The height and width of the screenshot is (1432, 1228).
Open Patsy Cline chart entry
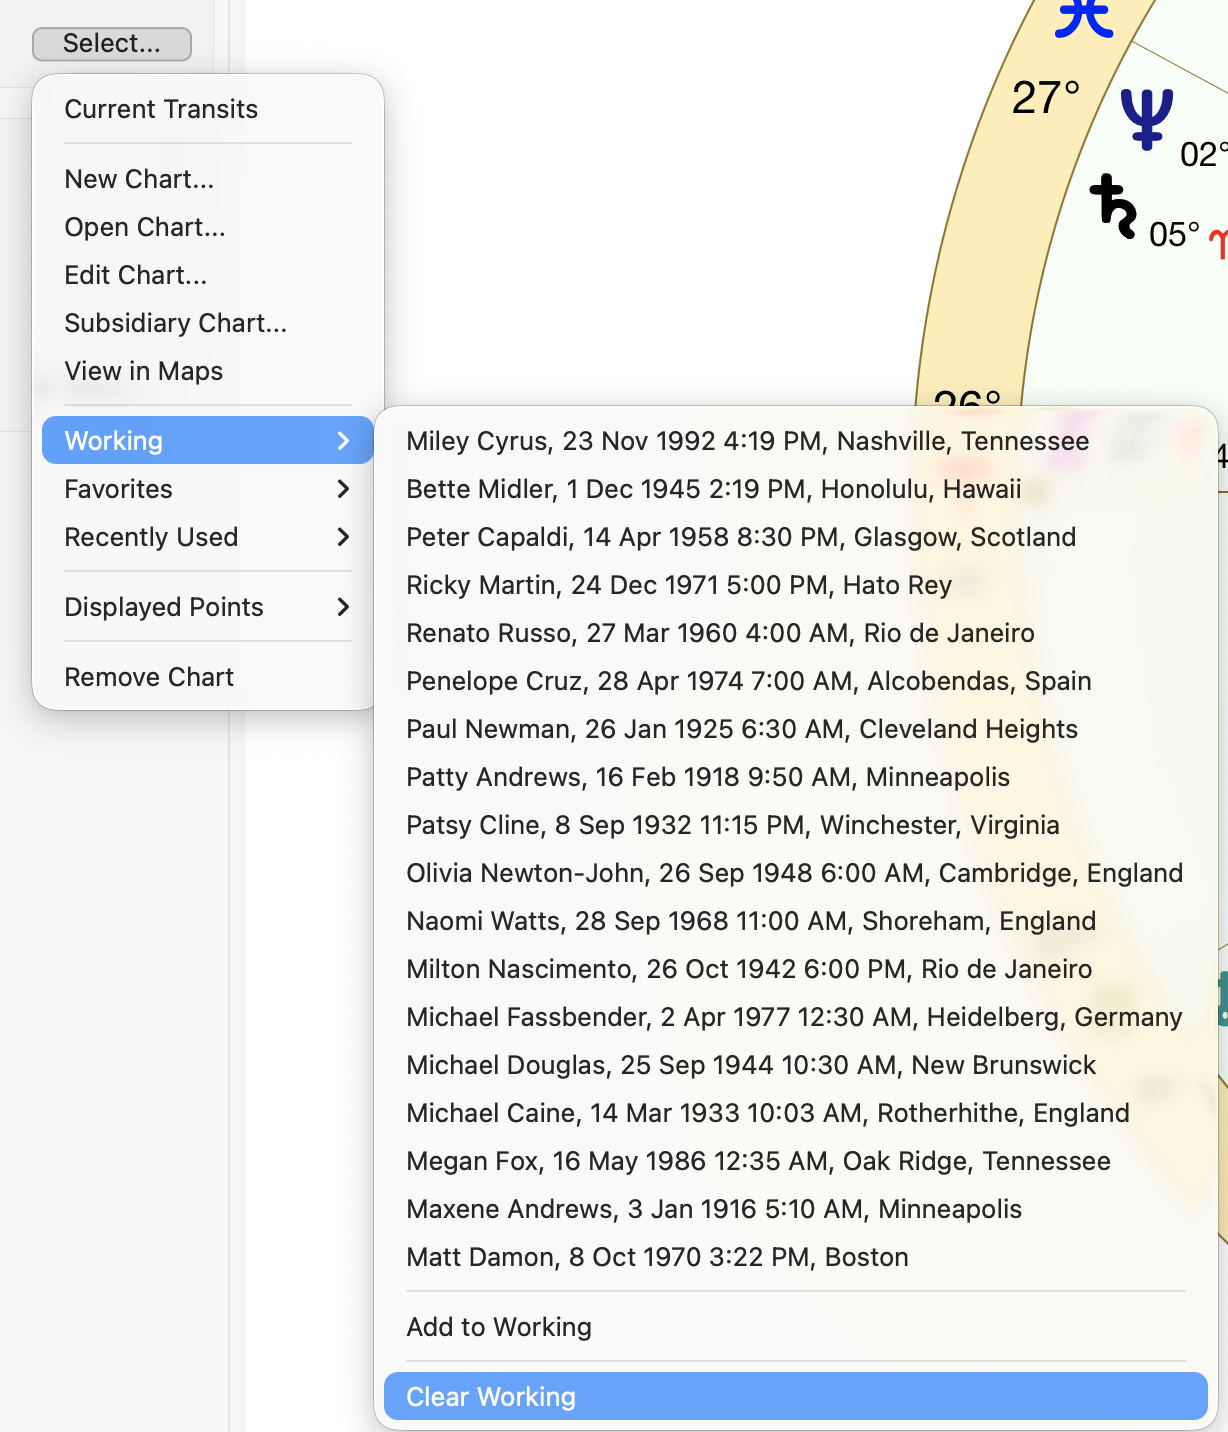click(x=796, y=825)
